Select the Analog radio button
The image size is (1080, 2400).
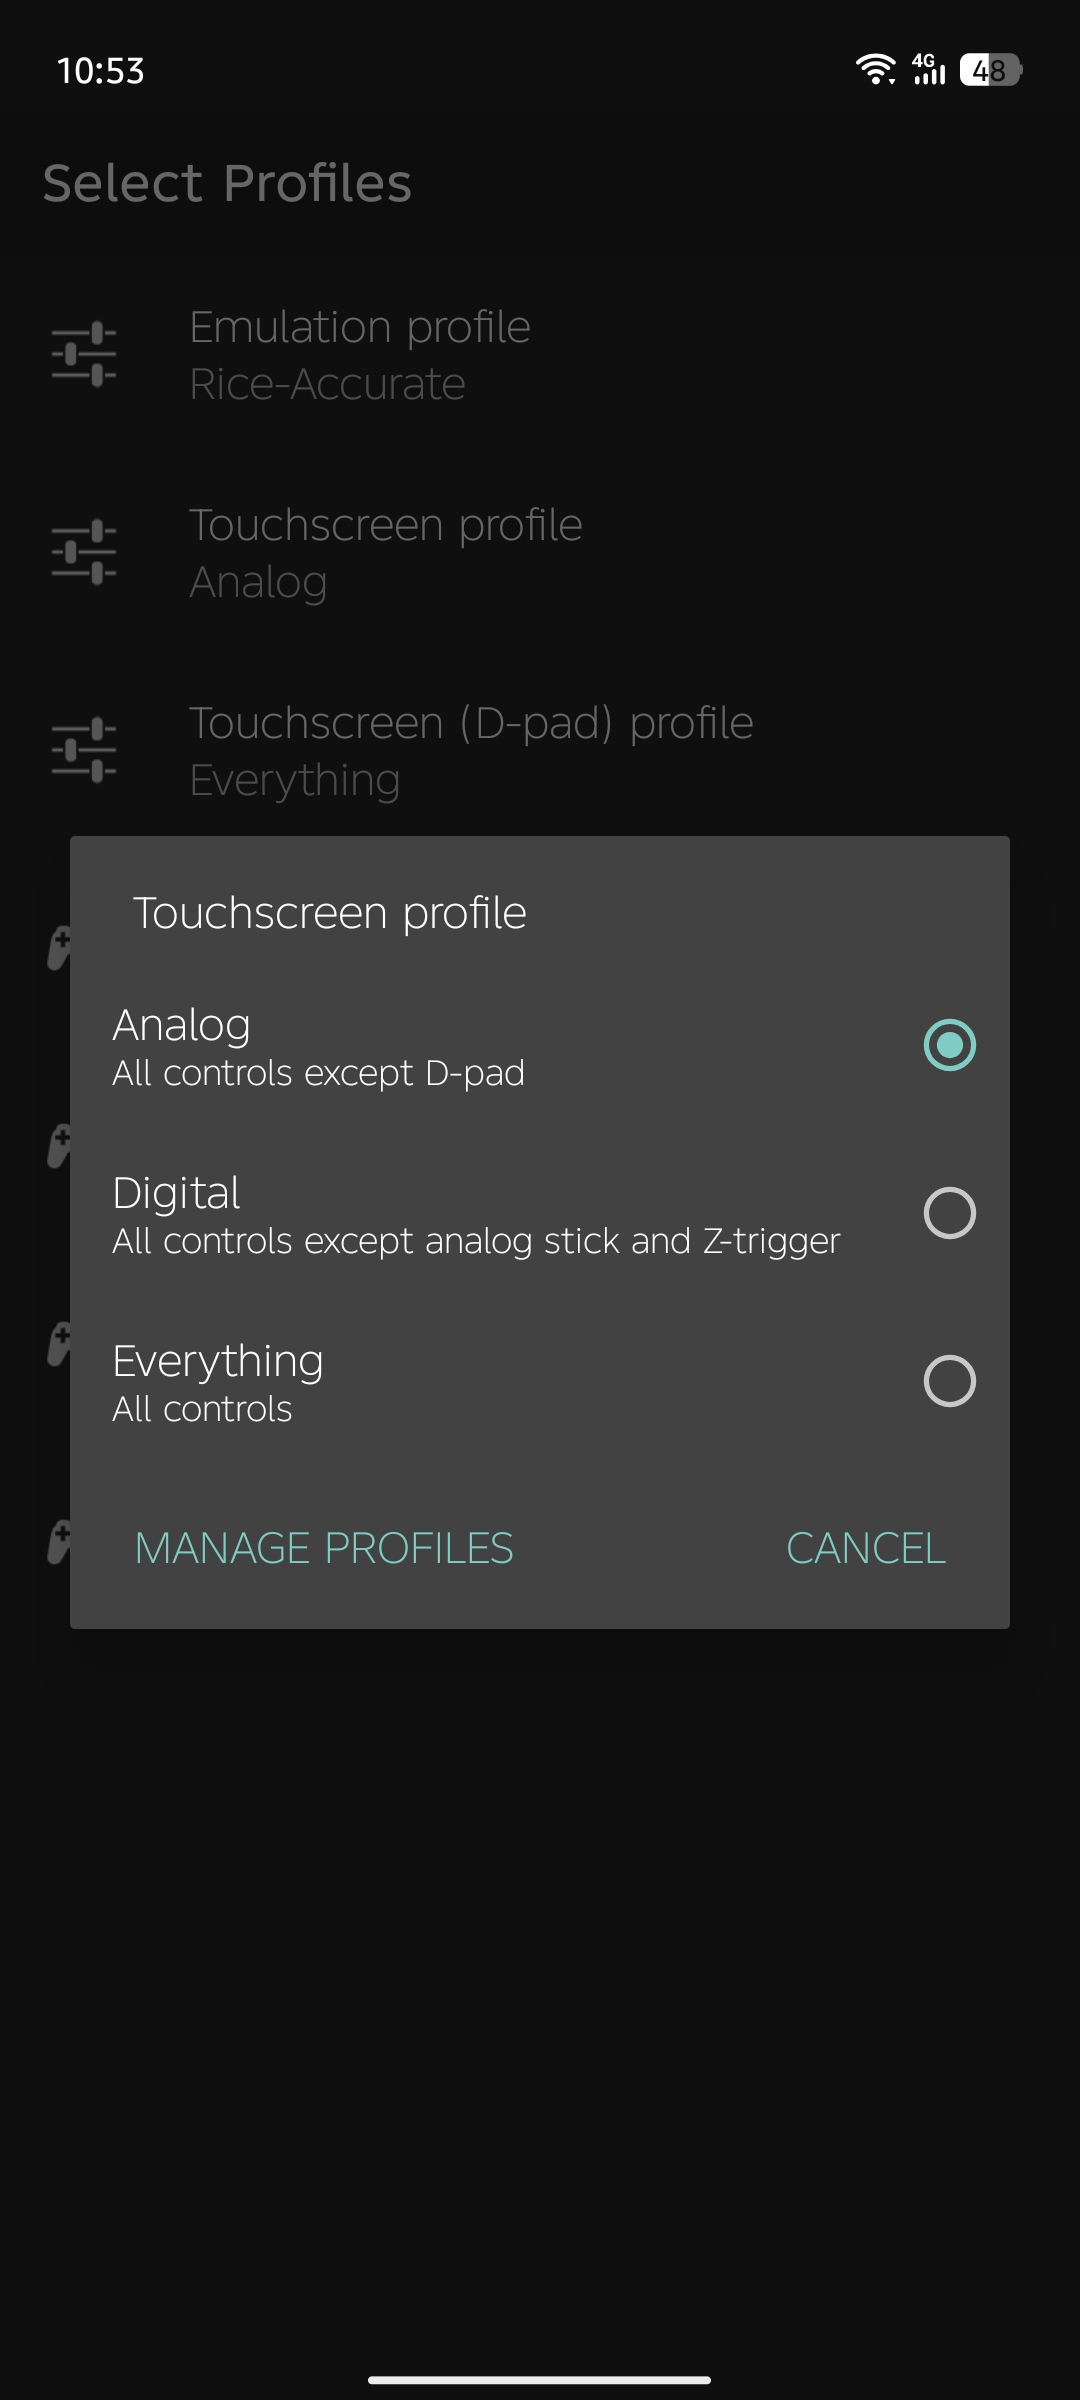coord(949,1045)
